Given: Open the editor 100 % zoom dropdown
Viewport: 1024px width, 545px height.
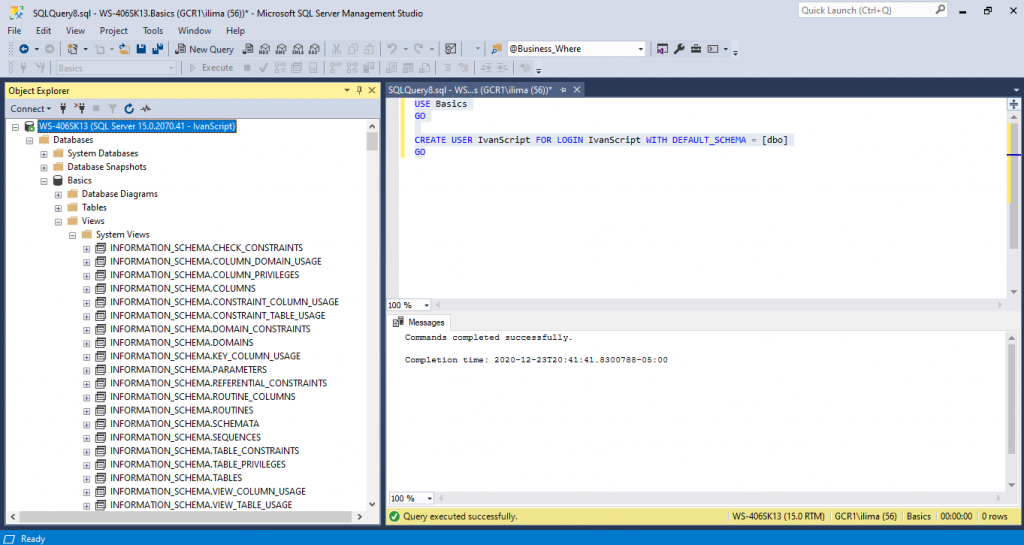Looking at the screenshot, I should (x=426, y=305).
